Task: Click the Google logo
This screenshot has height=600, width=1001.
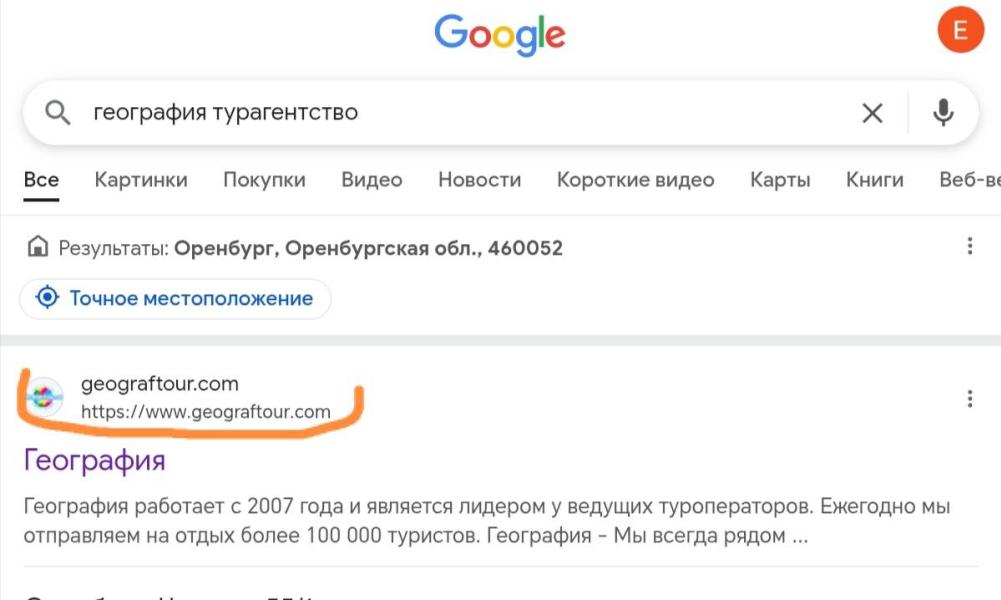Action: coord(500,34)
